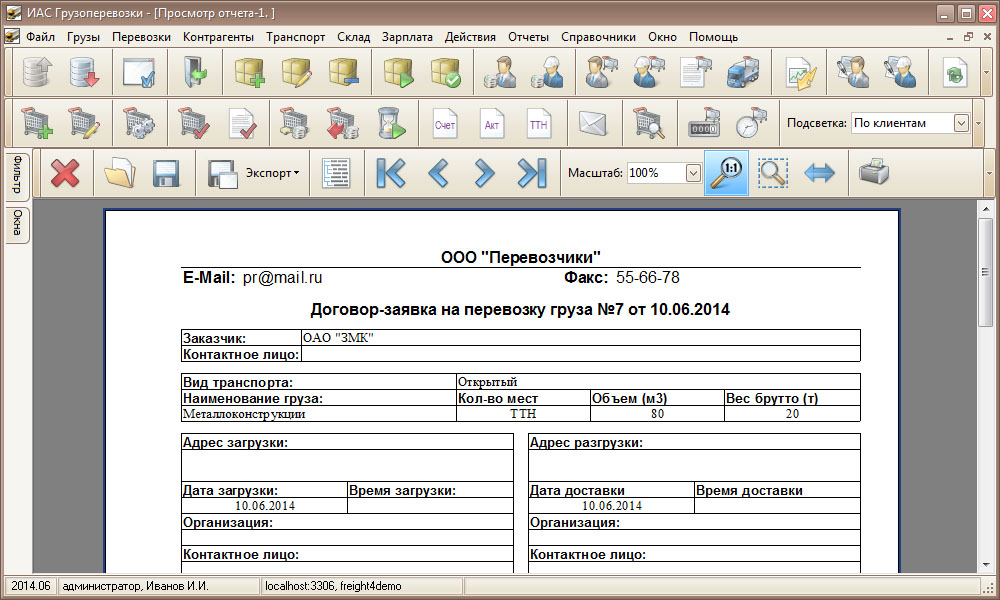1000x600 pixels.
Task: Open the ТТН waybill icon
Action: pos(540,124)
